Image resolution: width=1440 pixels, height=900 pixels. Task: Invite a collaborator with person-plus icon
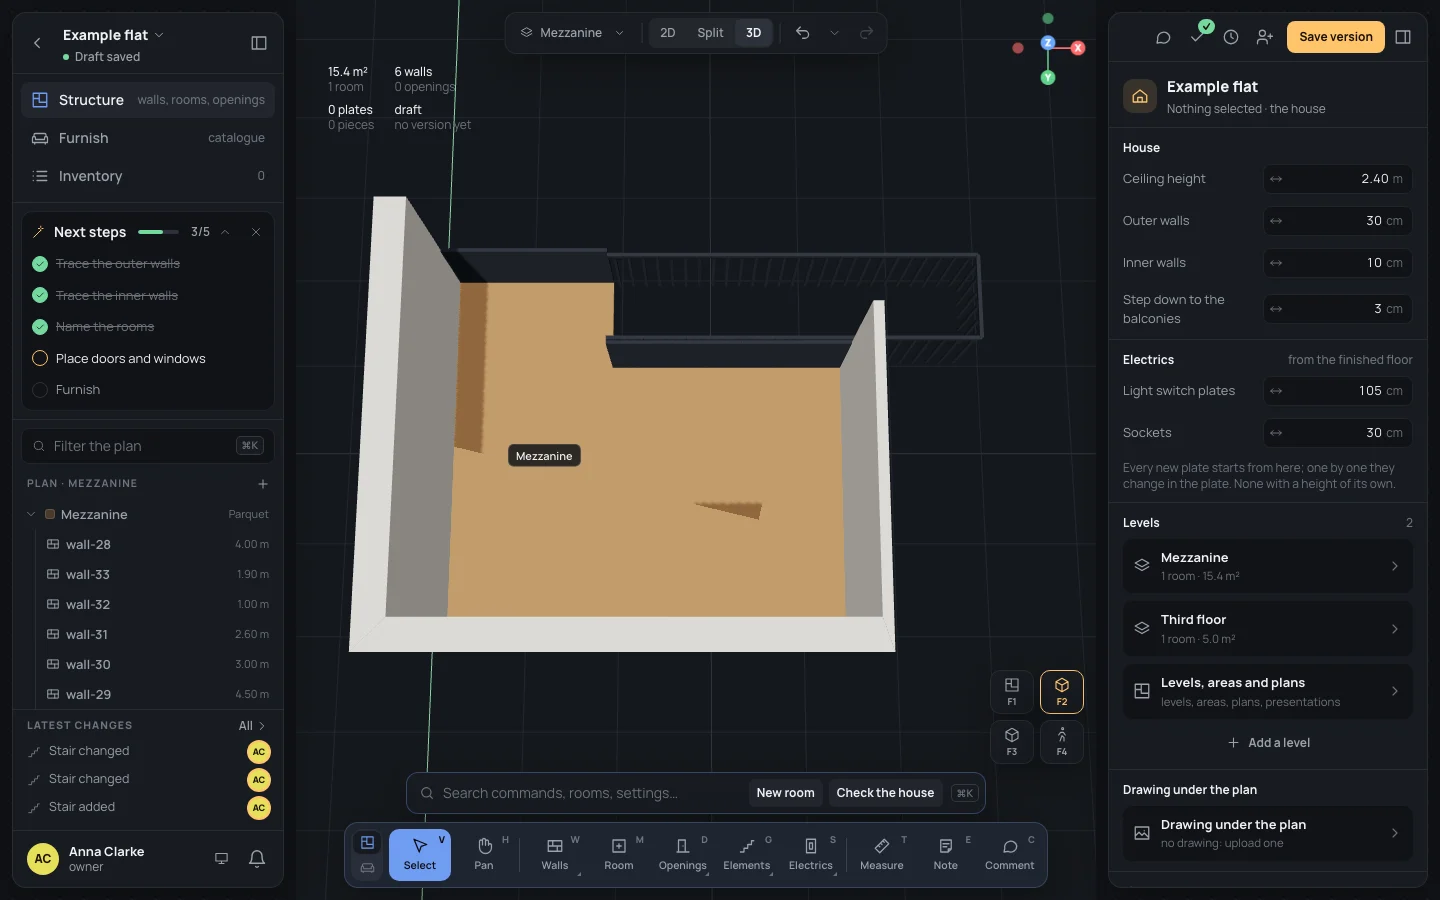click(1265, 37)
